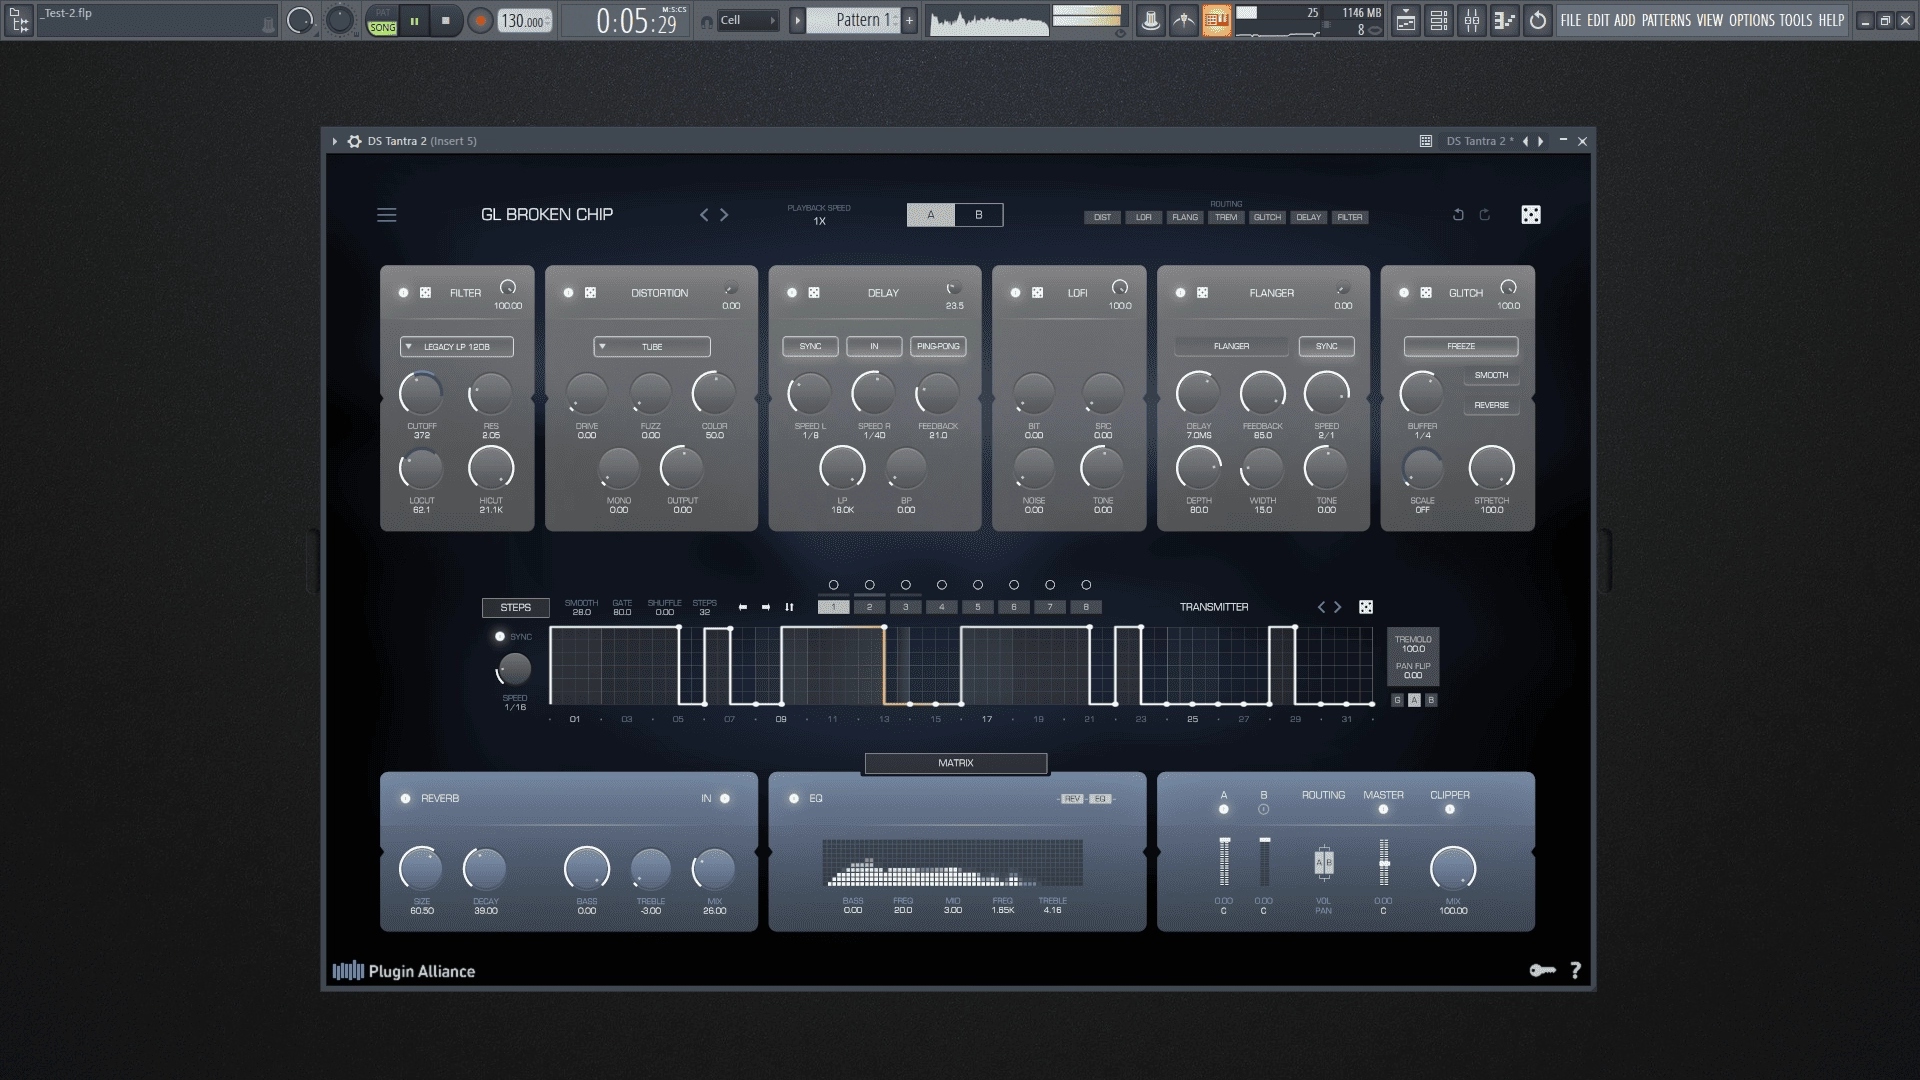Expand the DS Tantra 2 plugin menu arrow

(x=334, y=141)
